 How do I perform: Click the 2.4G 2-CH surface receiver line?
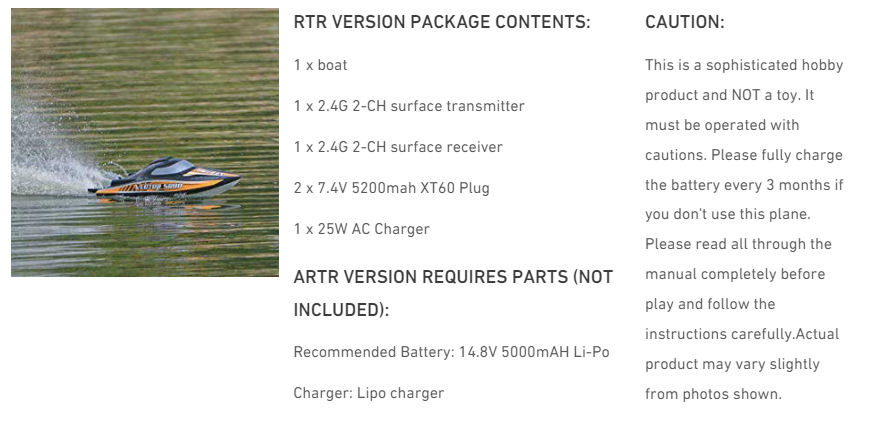click(398, 147)
